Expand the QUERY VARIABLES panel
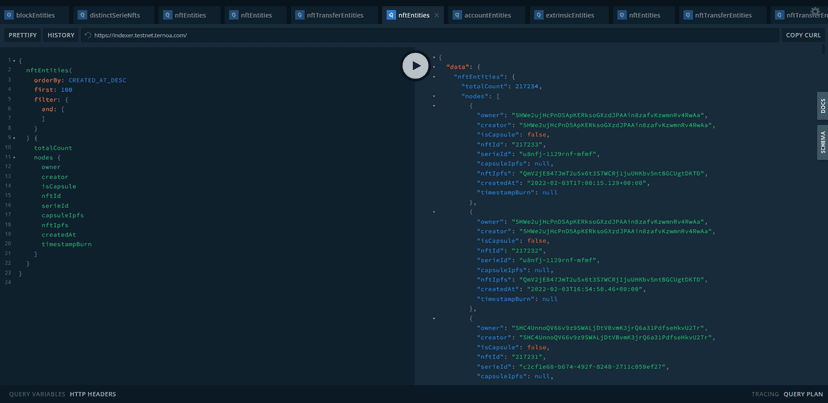The image size is (828, 403). (x=36, y=394)
